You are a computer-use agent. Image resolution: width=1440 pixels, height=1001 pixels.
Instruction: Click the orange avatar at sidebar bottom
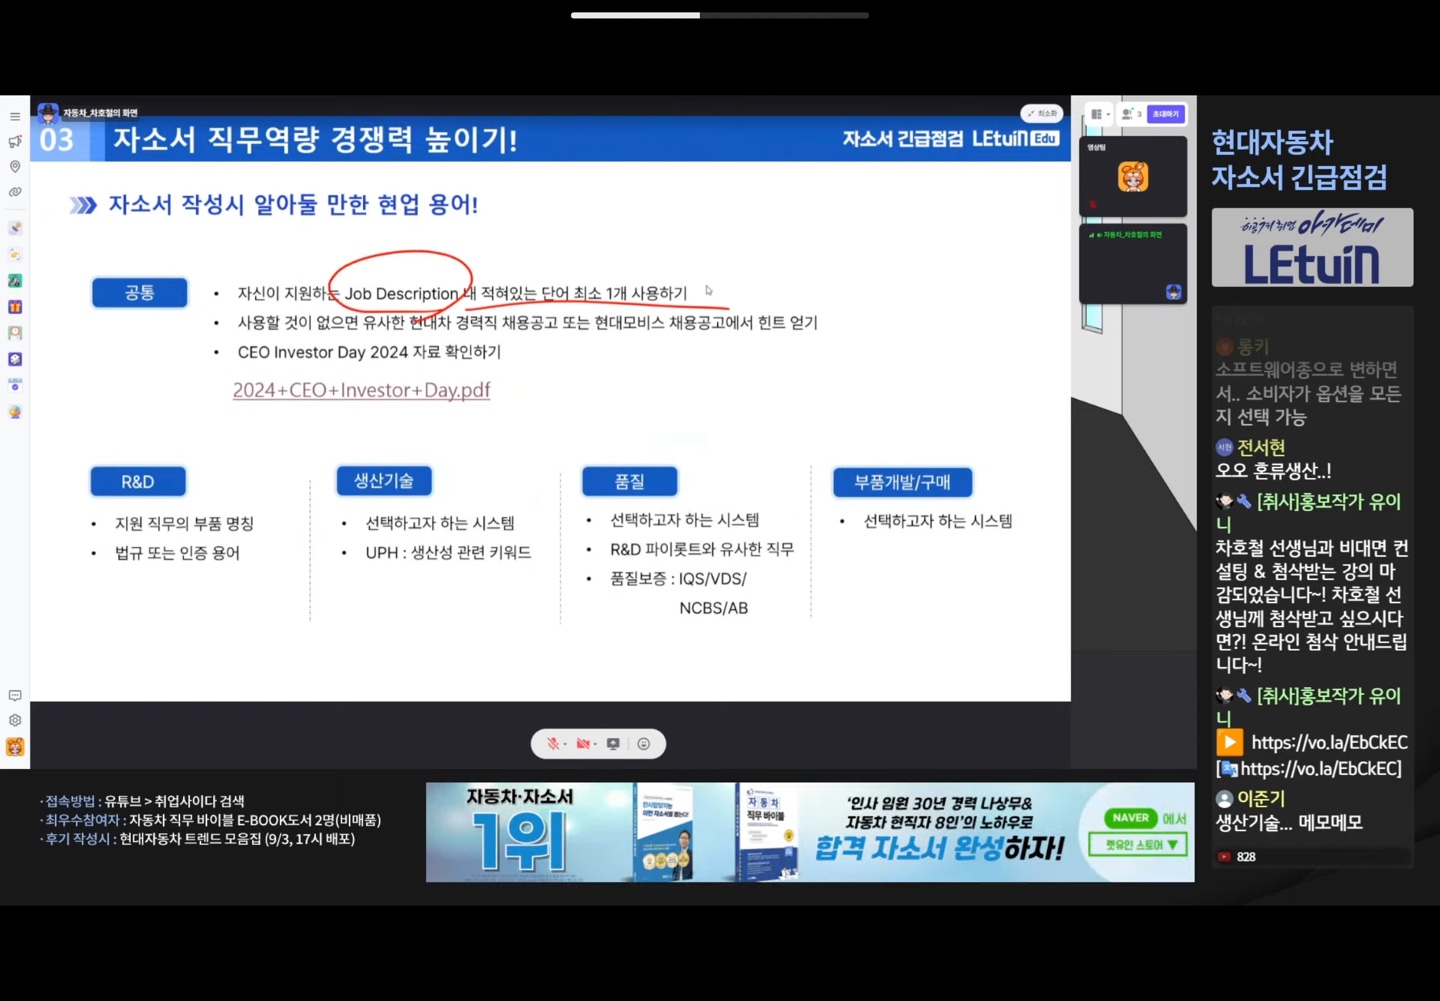pos(15,747)
